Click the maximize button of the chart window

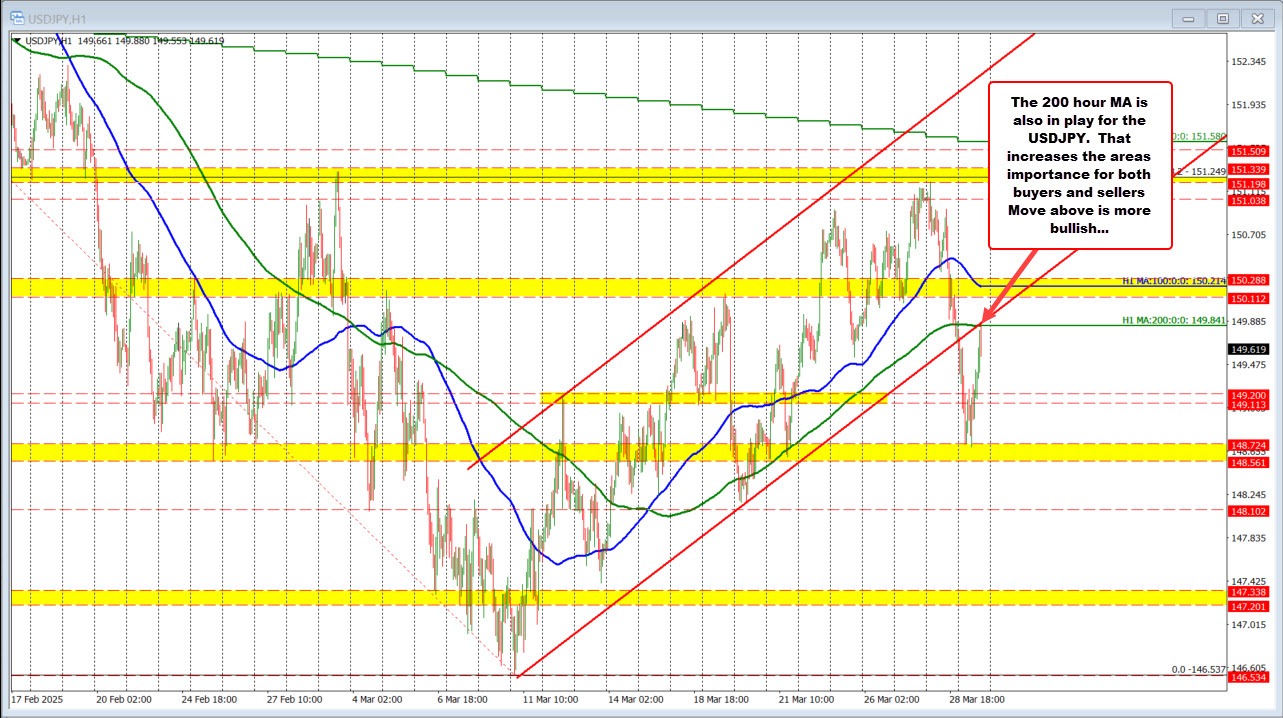(1222, 17)
